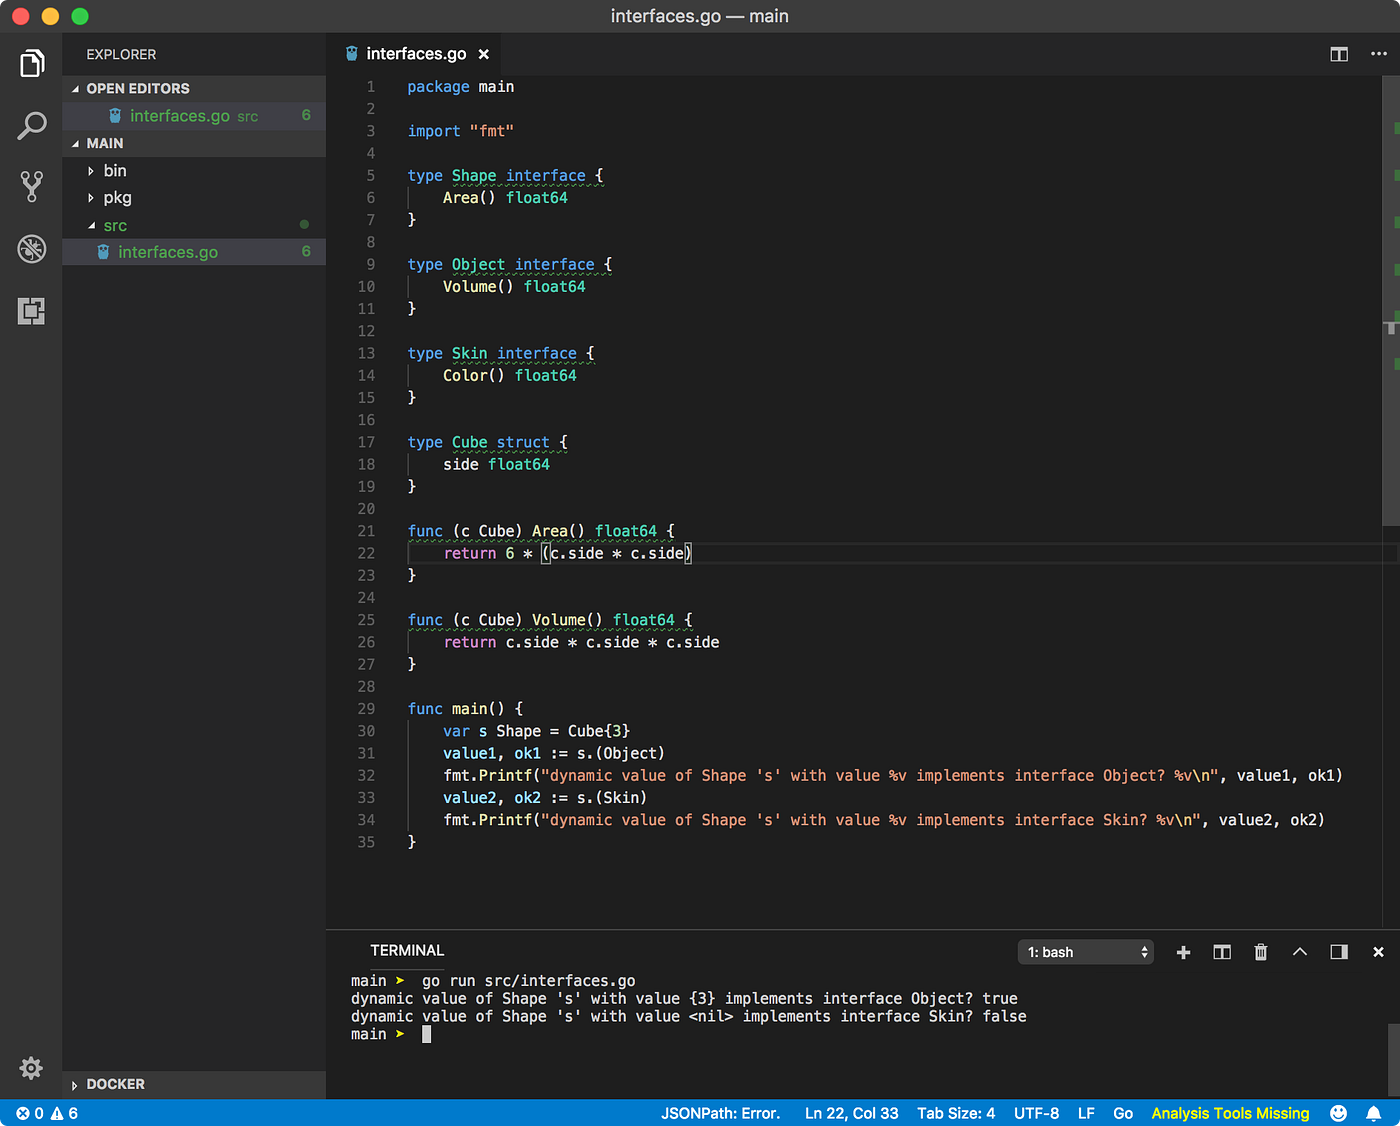Viewport: 1400px width, 1126px height.
Task: Click the Manage gear icon
Action: pos(31,1068)
